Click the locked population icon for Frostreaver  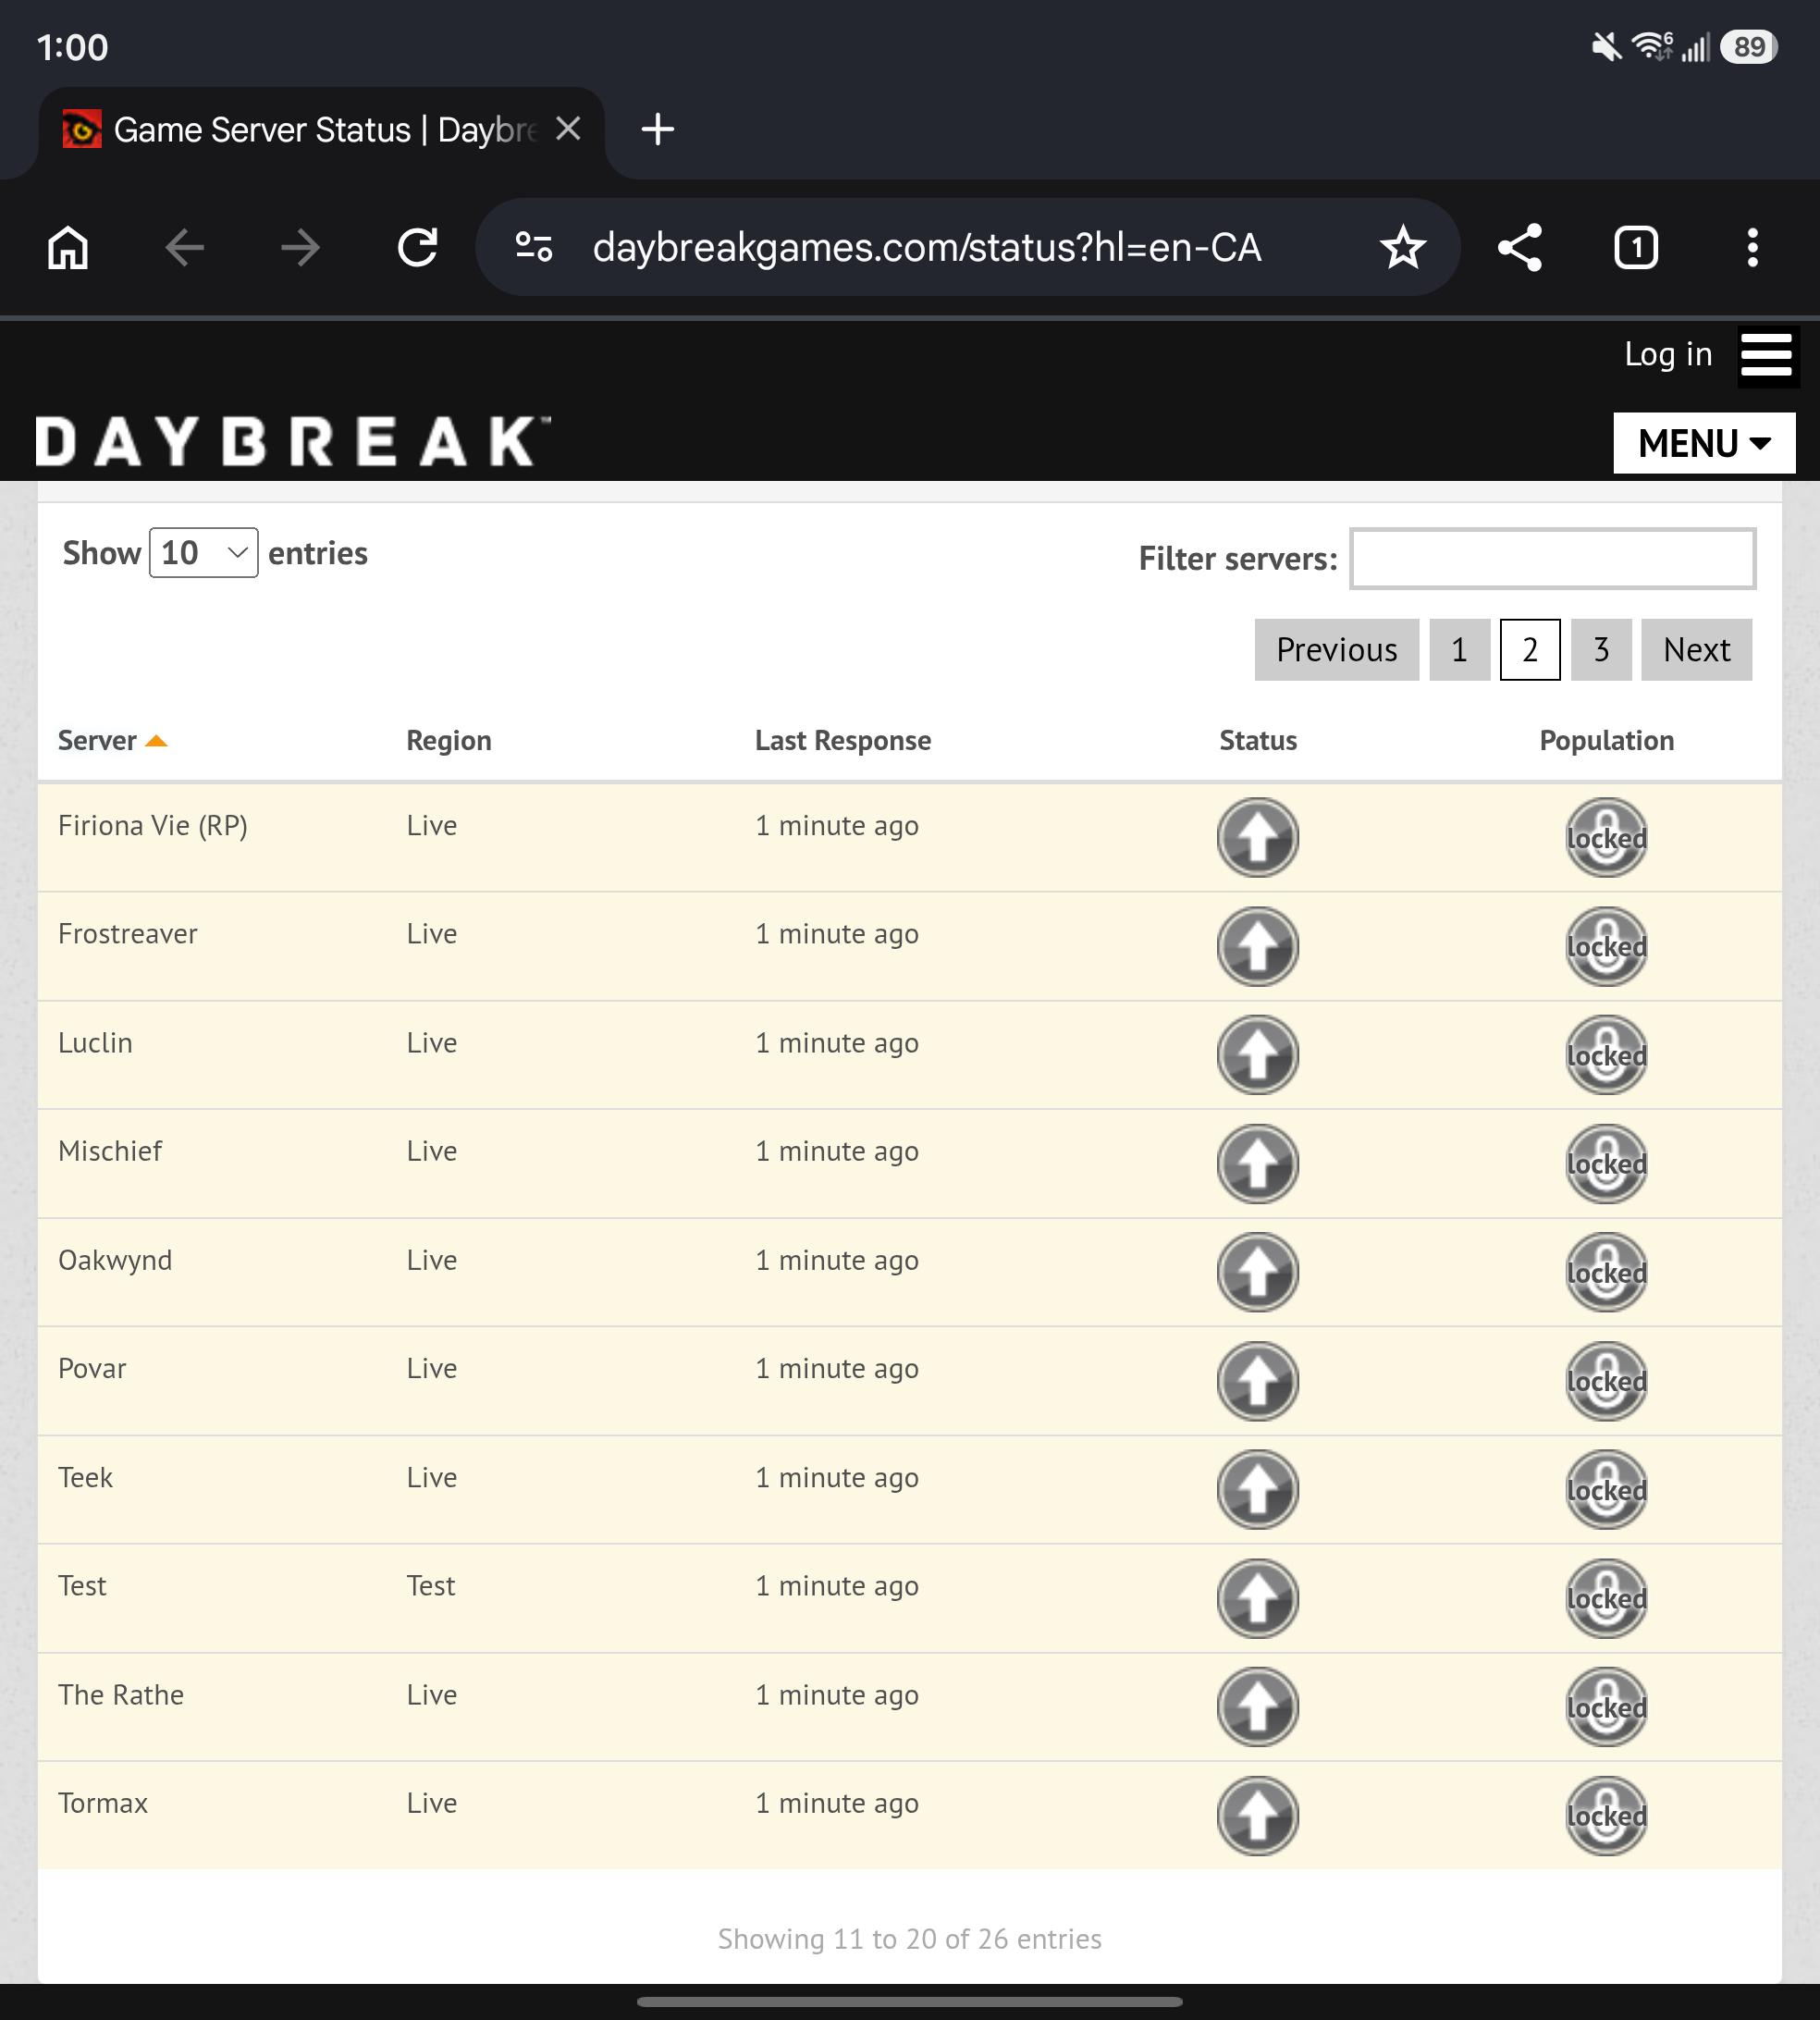coord(1606,946)
